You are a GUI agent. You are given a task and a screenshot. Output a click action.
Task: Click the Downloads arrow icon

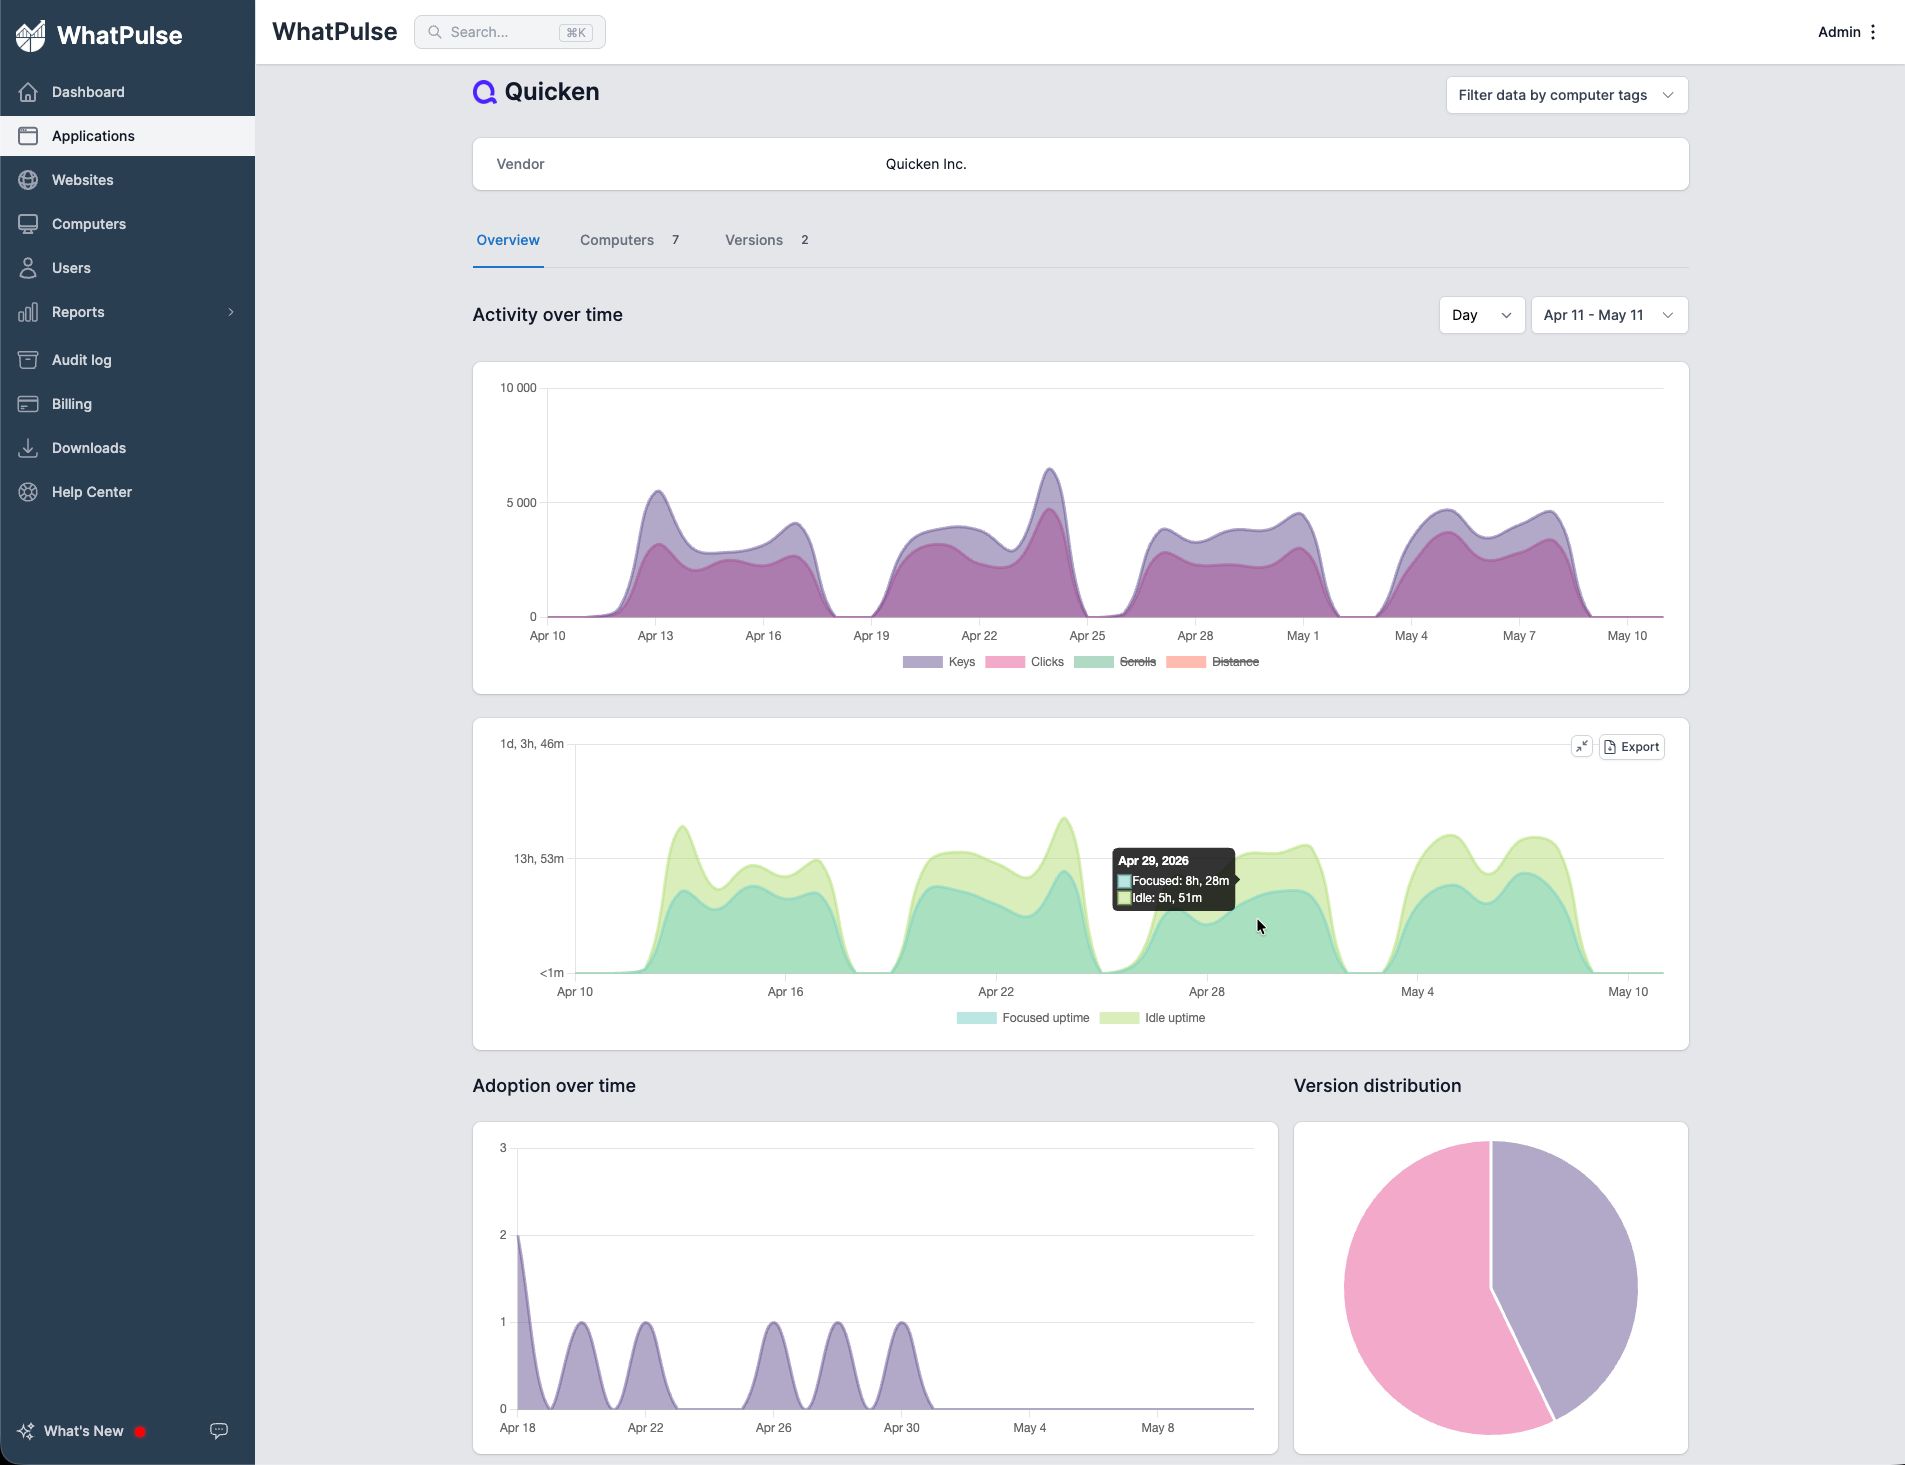(x=28, y=448)
